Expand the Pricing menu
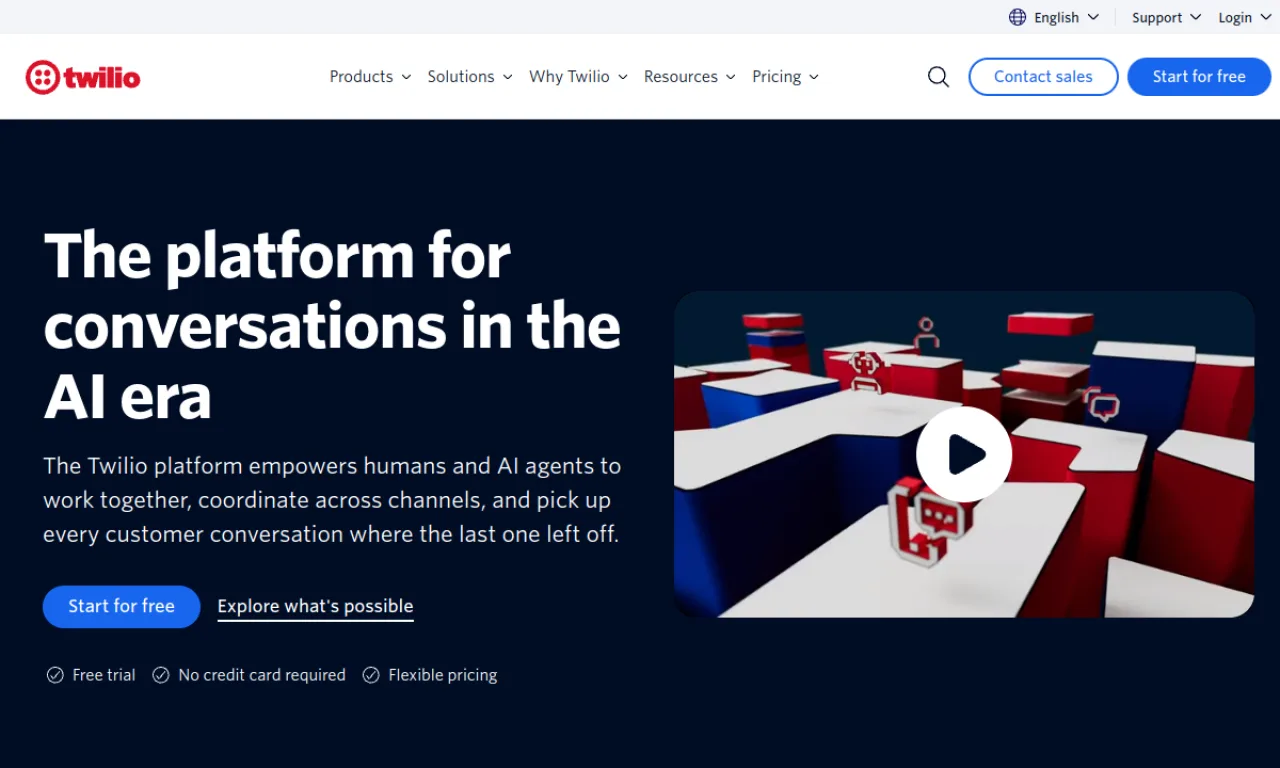 coord(785,77)
